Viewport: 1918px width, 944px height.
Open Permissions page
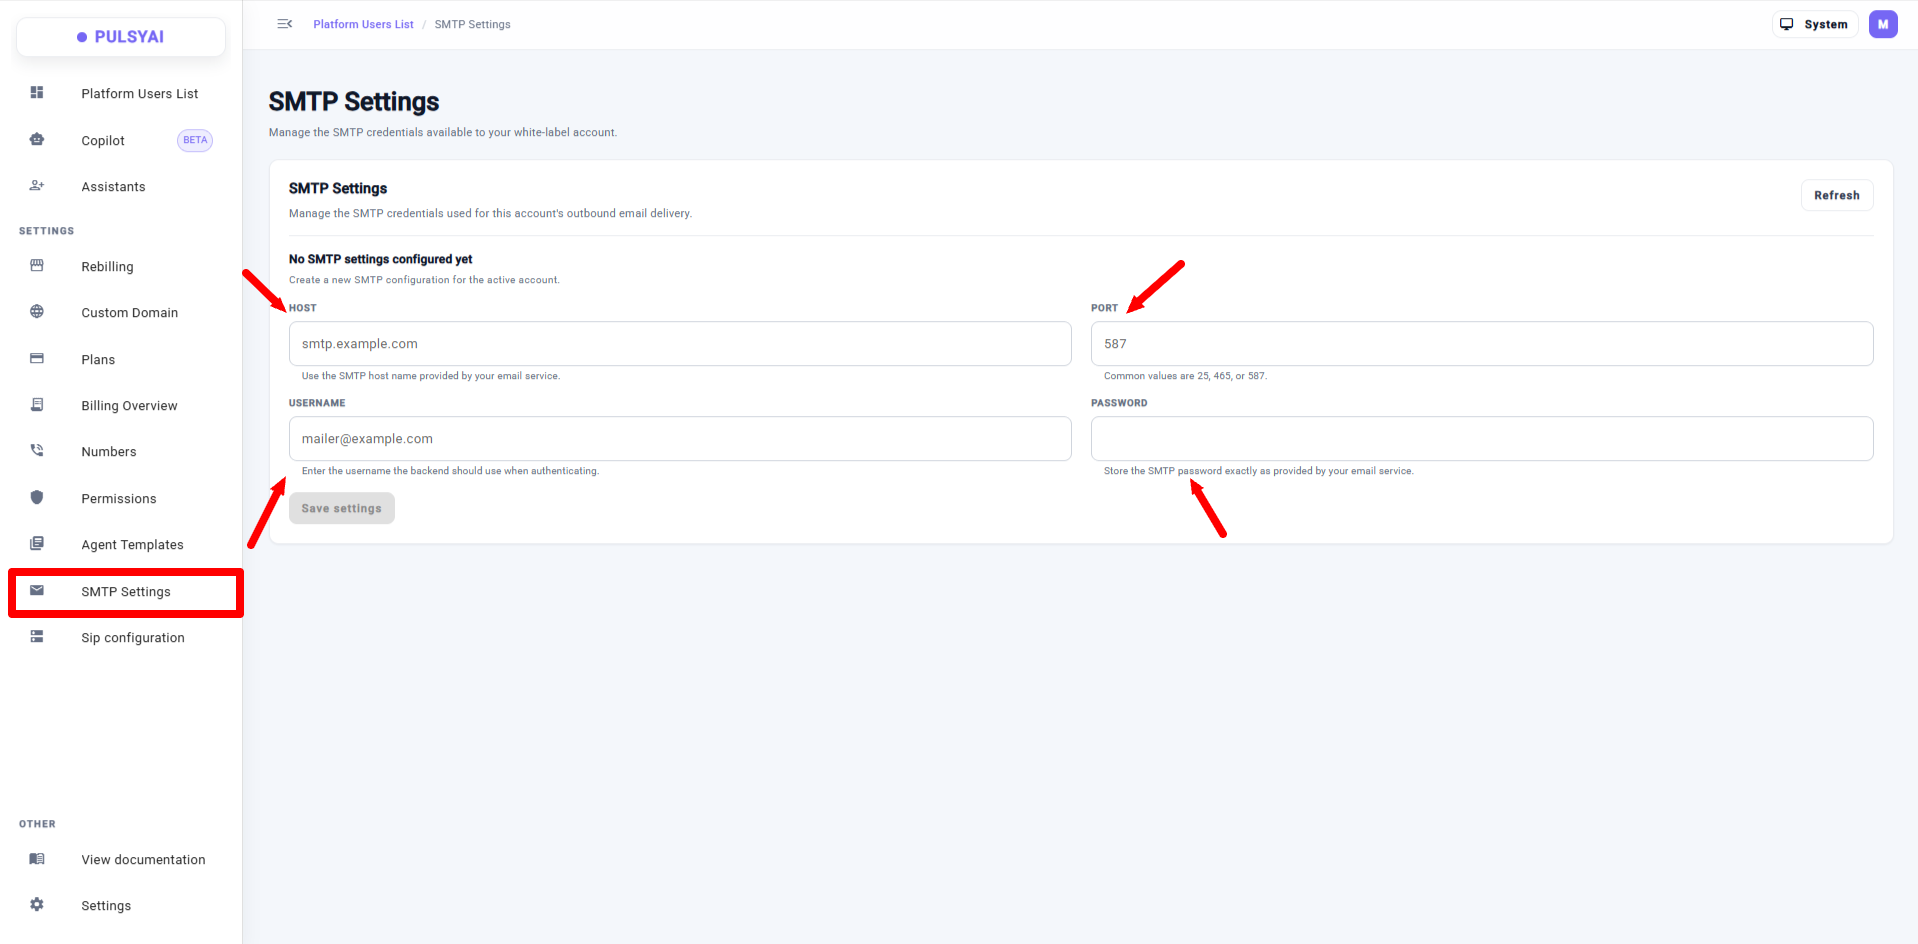[x=121, y=499]
